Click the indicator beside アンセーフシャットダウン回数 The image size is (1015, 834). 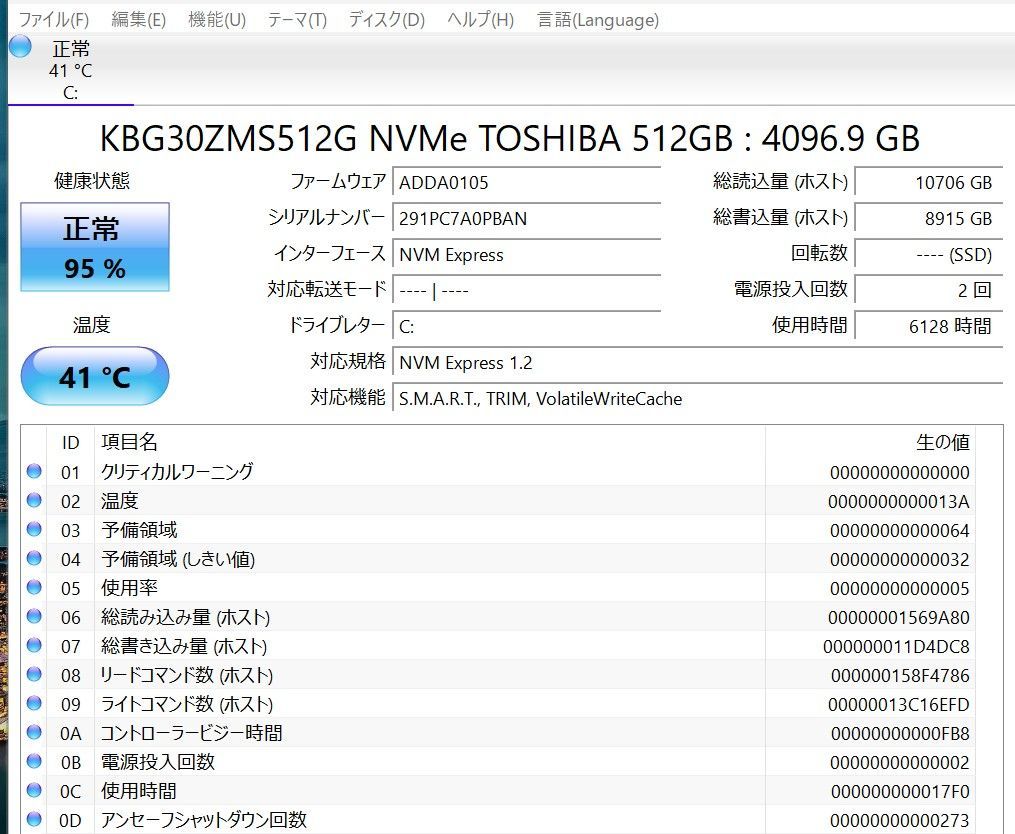[x=33, y=820]
